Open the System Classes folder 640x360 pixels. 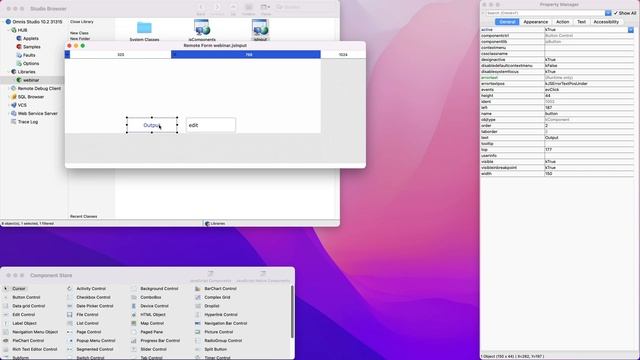click(x=144, y=31)
